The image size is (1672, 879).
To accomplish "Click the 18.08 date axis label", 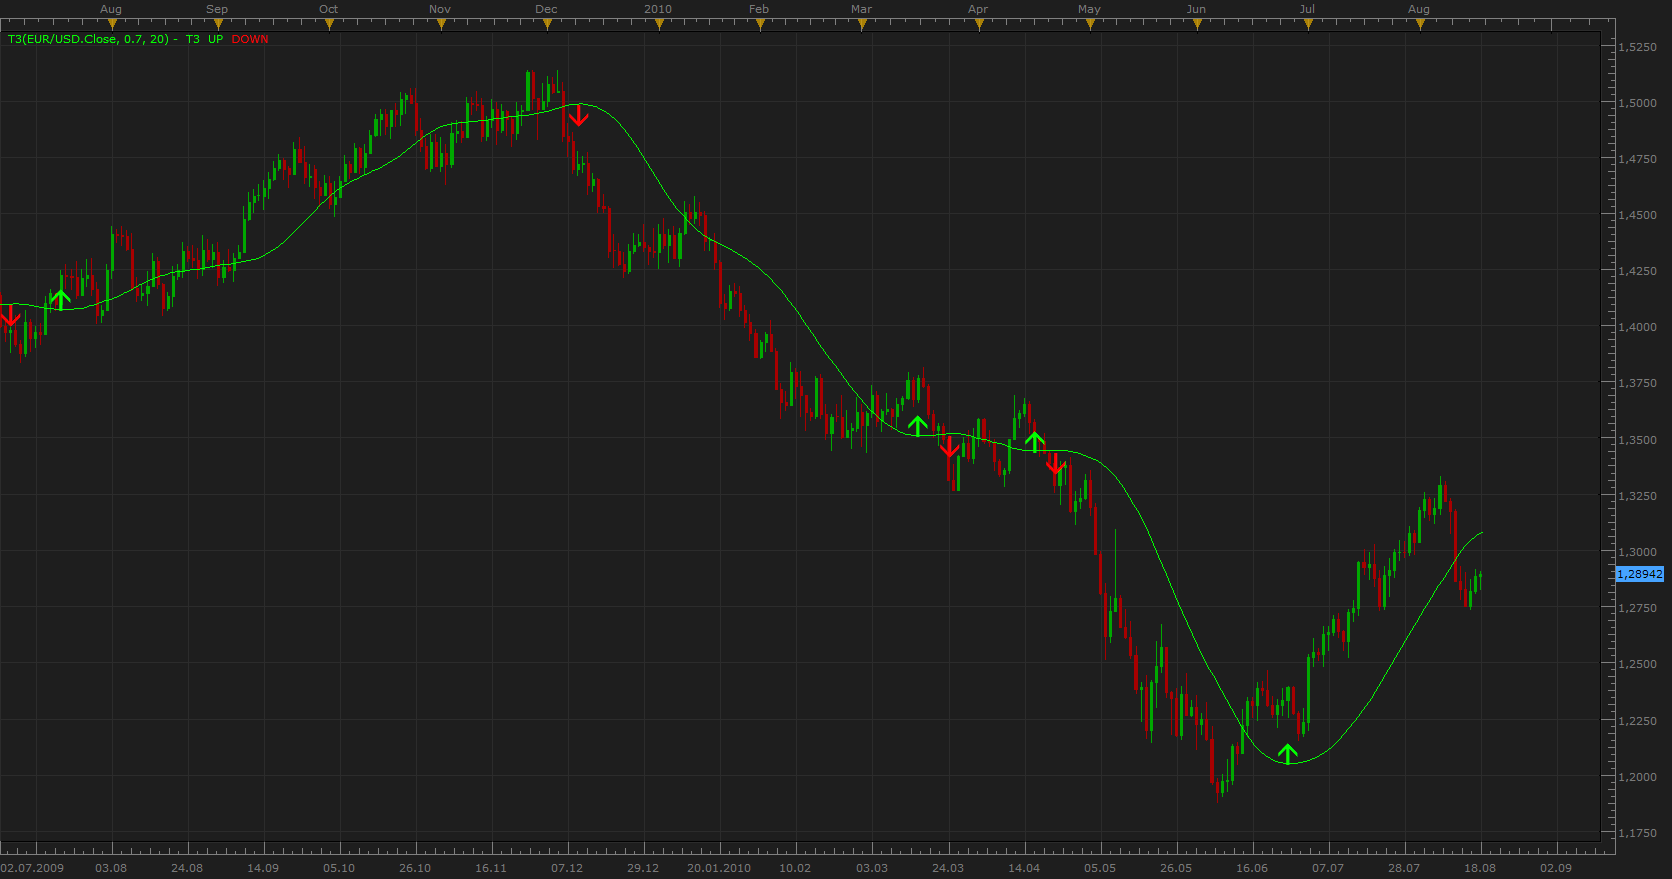I will (1480, 868).
